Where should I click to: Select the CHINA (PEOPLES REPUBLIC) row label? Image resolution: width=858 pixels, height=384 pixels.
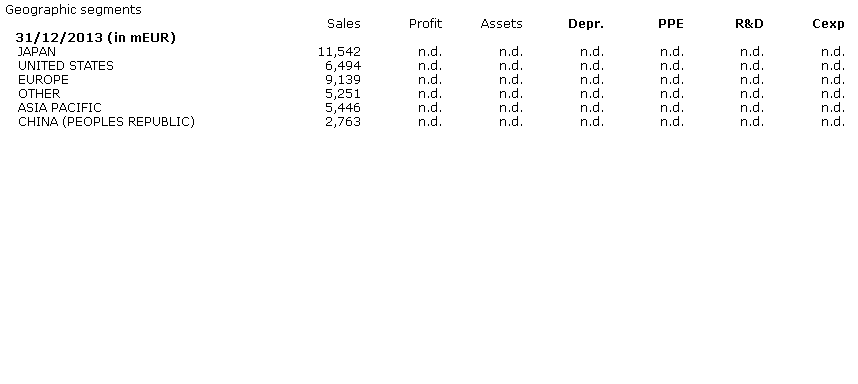(106, 121)
